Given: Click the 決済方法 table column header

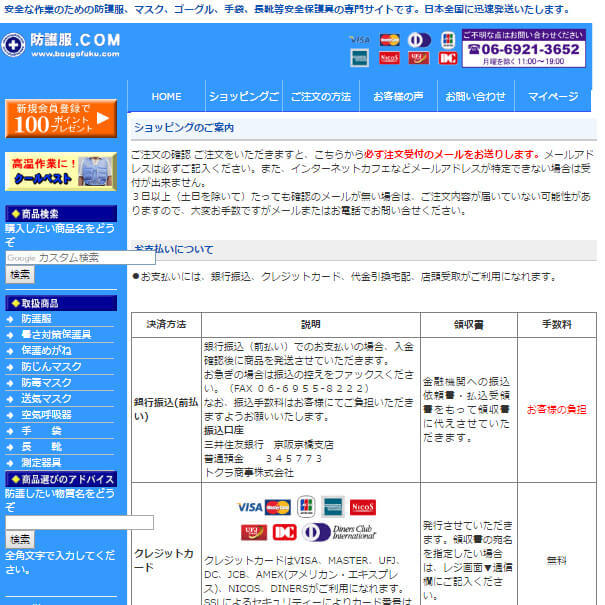Looking at the screenshot, I should [x=166, y=324].
